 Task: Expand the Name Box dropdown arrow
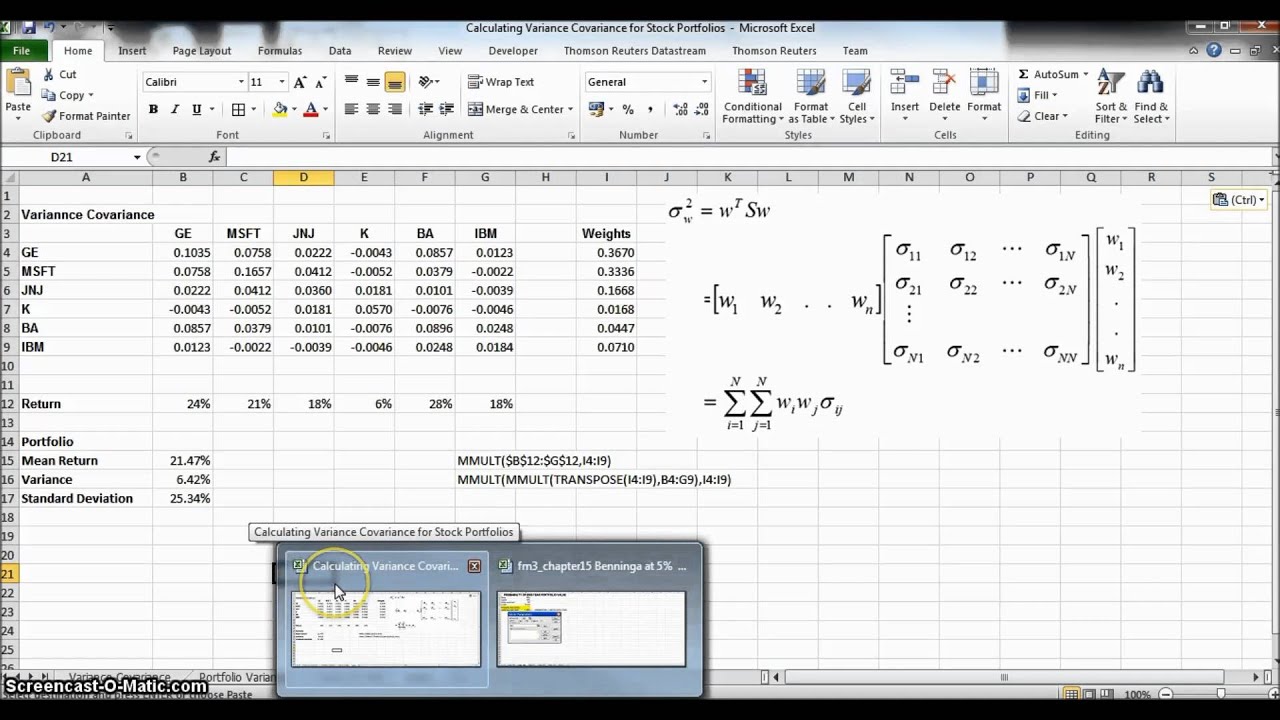tap(137, 157)
